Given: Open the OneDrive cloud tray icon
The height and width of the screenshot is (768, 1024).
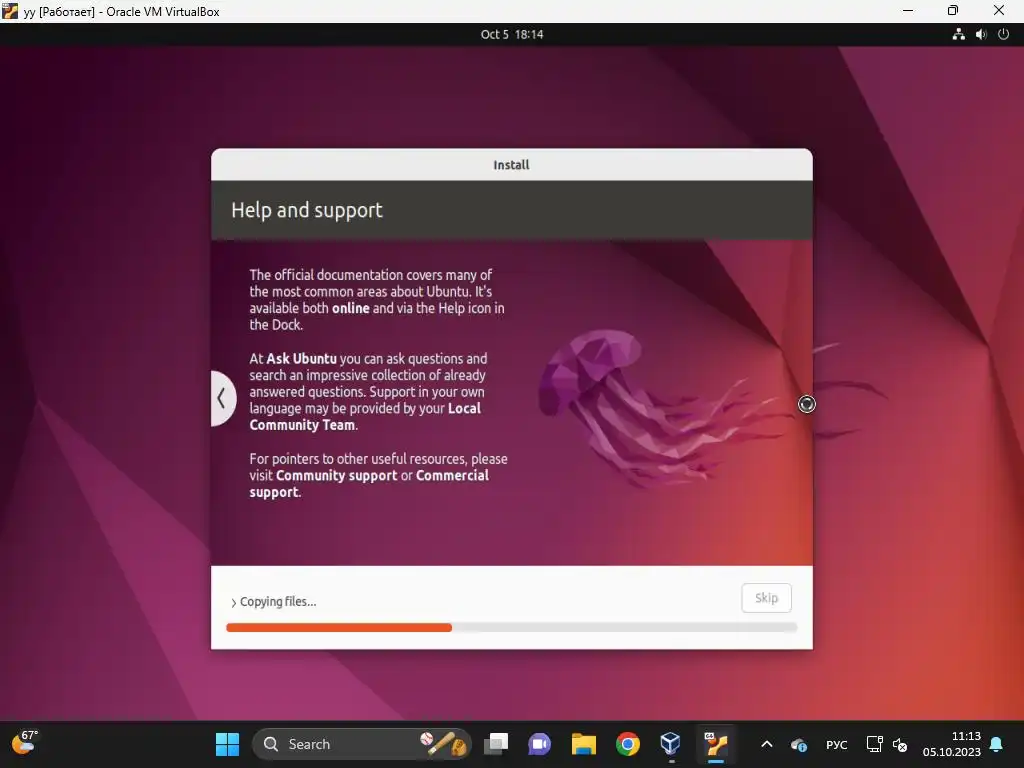Looking at the screenshot, I should (x=798, y=744).
